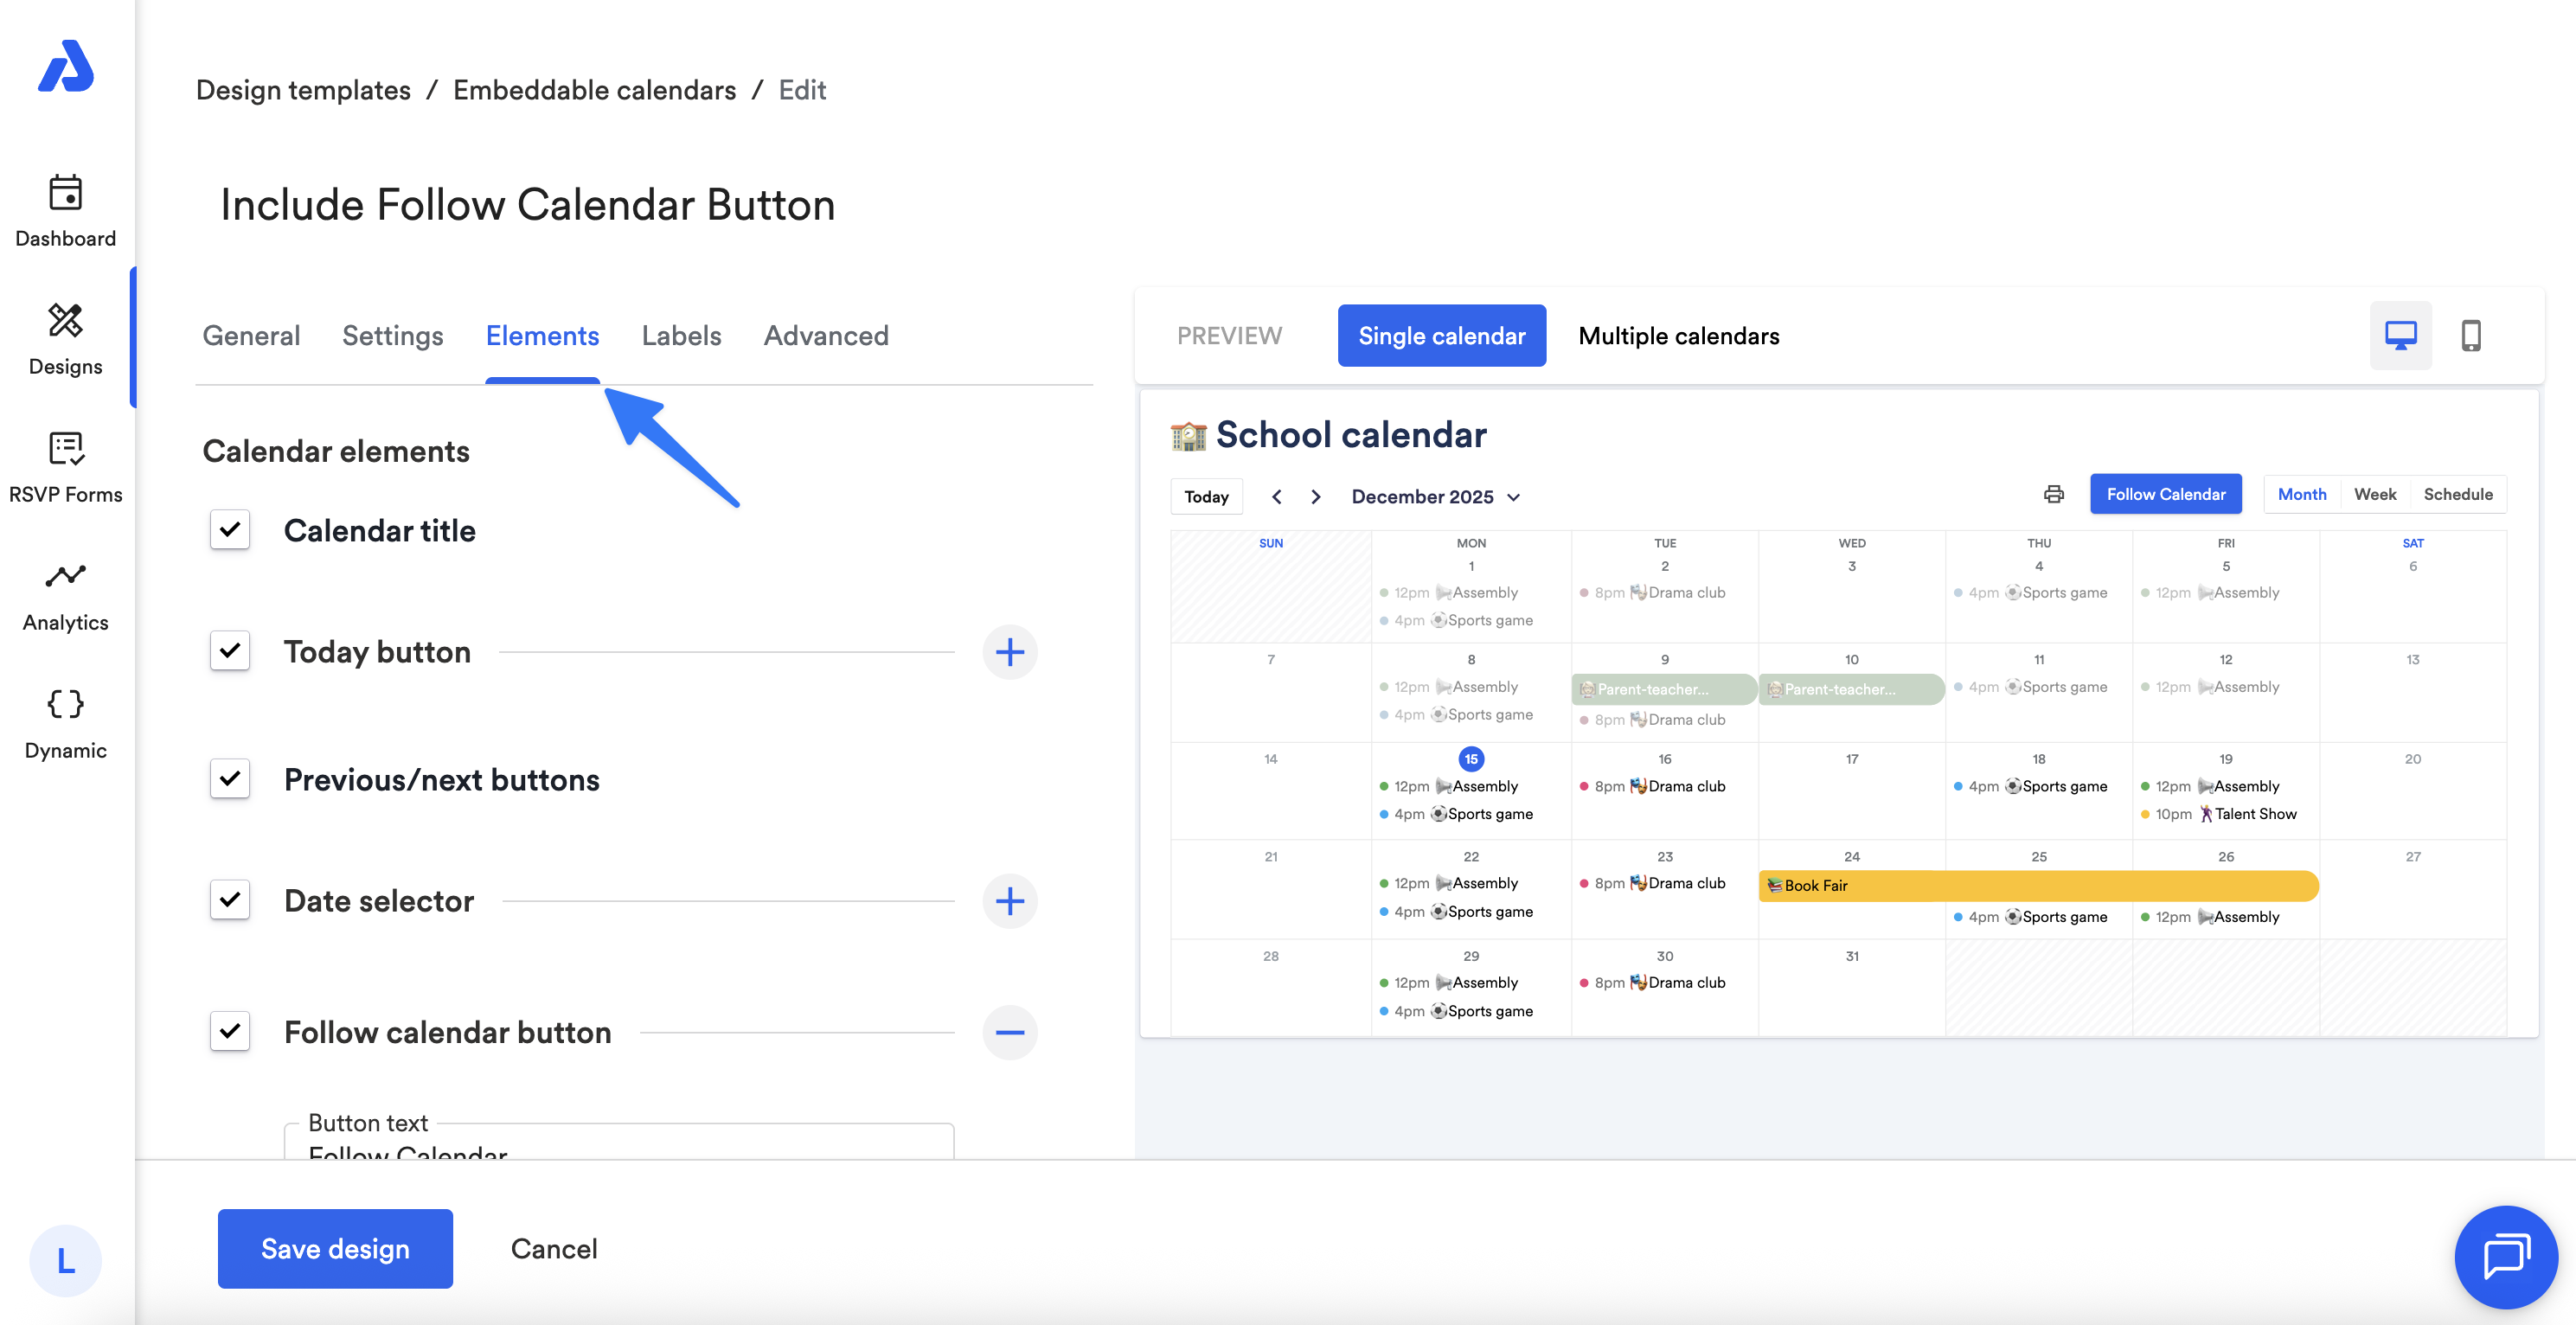
Task: Open the chat support bubble
Action: (2505, 1256)
